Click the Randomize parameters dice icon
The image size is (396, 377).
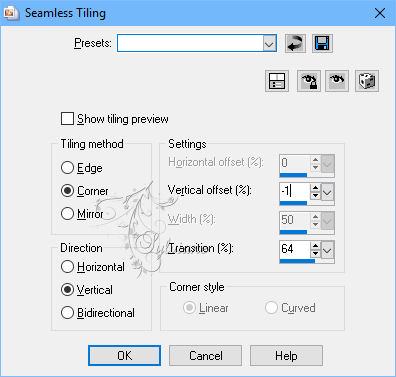click(x=367, y=81)
